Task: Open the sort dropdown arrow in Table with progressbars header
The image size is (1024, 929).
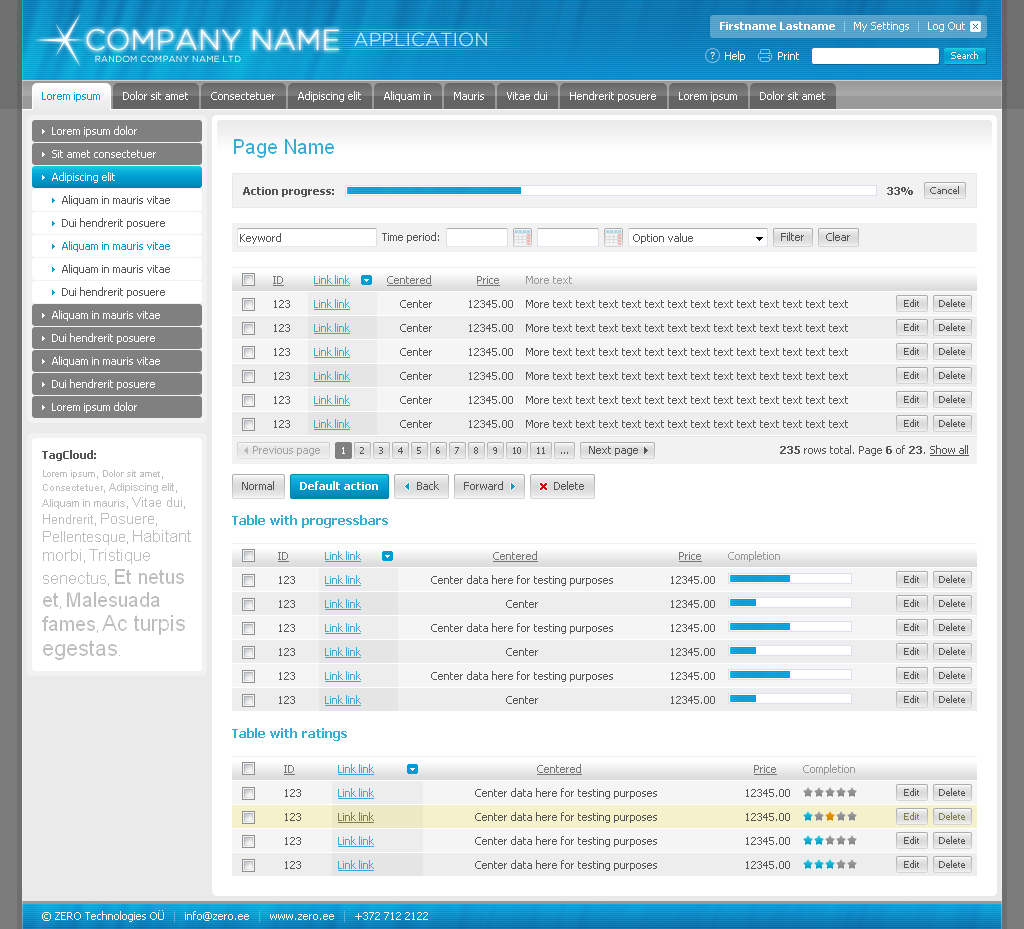Action: (387, 556)
